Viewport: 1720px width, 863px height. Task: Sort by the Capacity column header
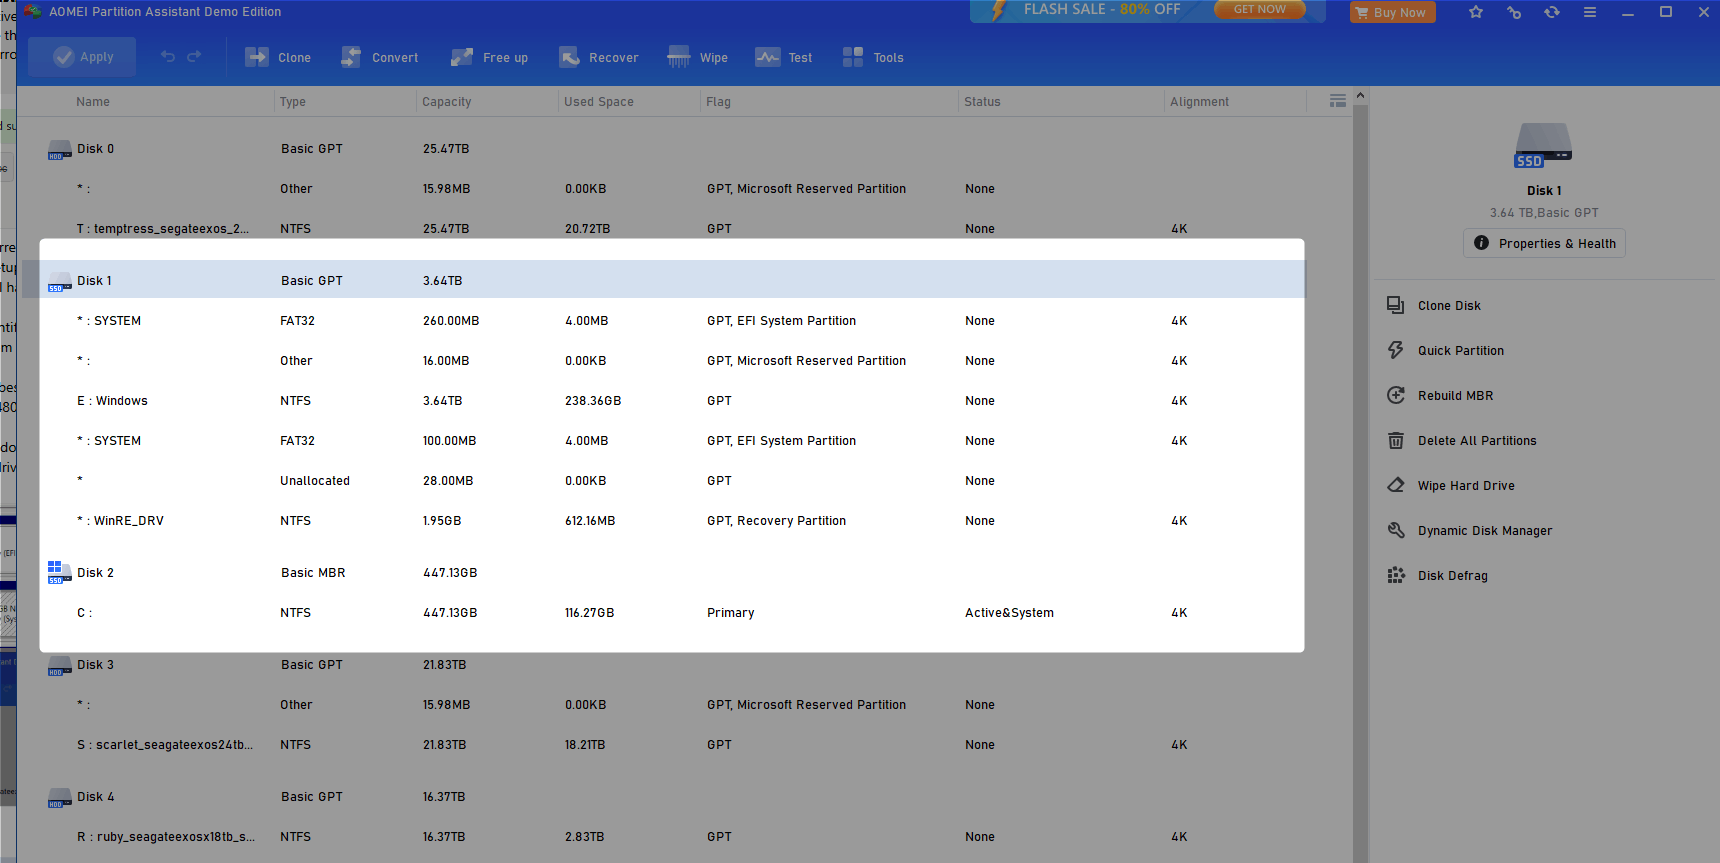coord(447,102)
